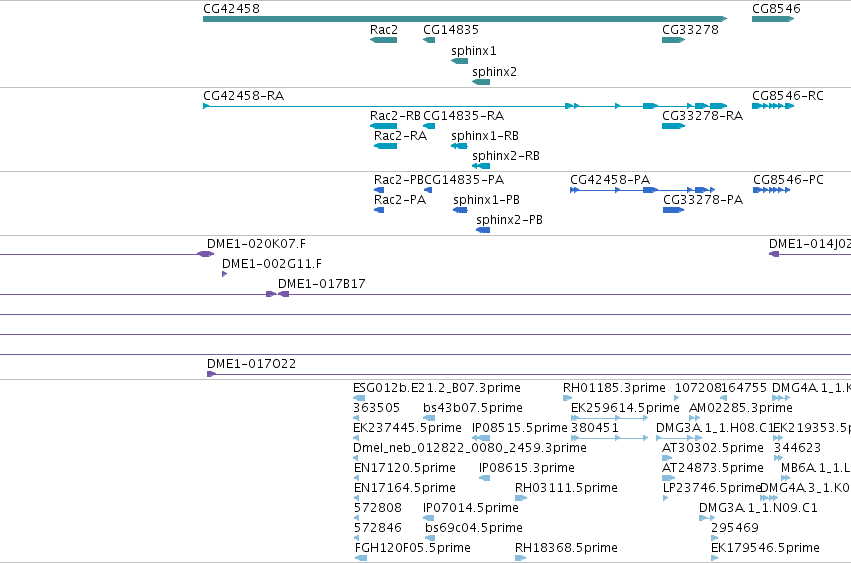The image size is (851, 563).
Task: Select the RH03111.5prime EST label
Action: tap(566, 489)
